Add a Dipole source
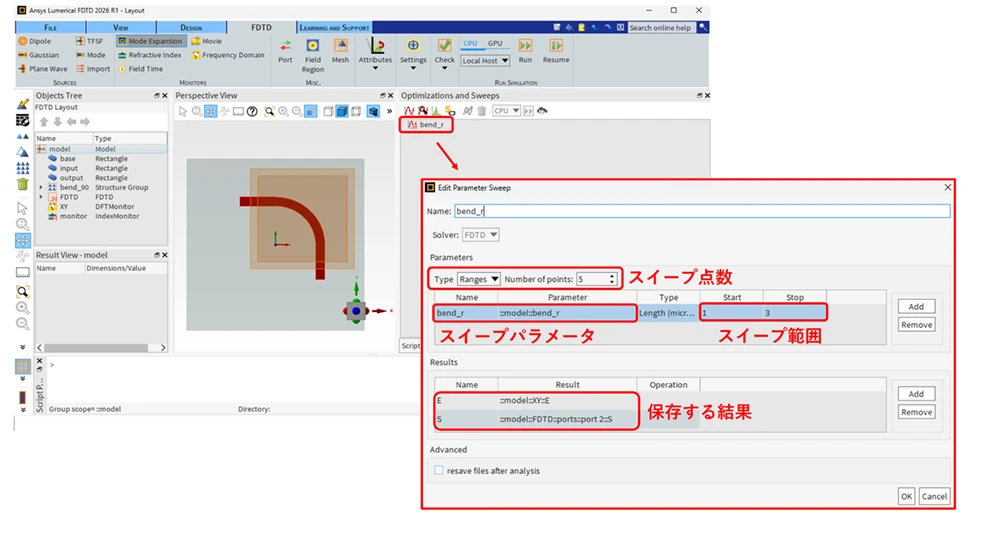Screen dimensions: 1000x548 click(34, 41)
